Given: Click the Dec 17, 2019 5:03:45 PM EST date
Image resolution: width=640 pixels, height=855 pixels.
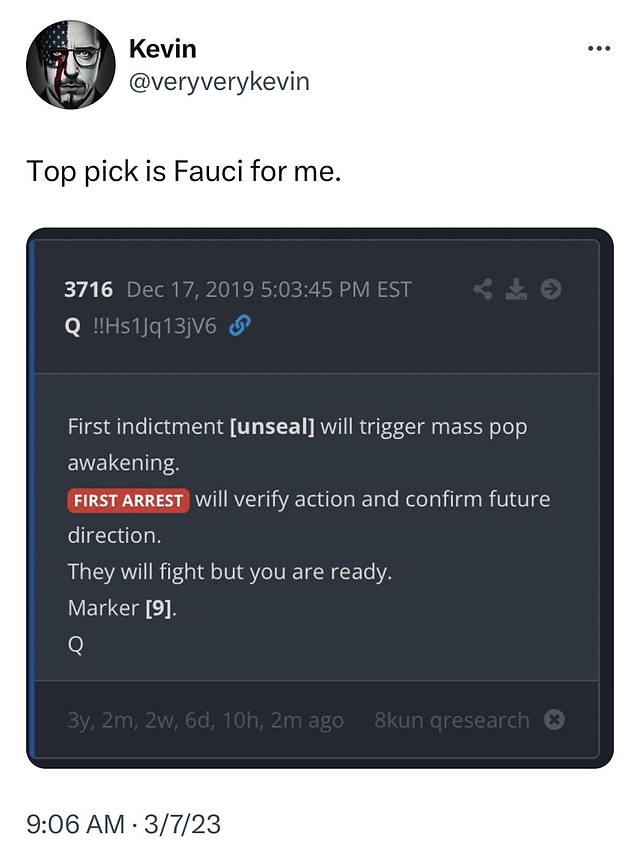Looking at the screenshot, I should tap(269, 290).
